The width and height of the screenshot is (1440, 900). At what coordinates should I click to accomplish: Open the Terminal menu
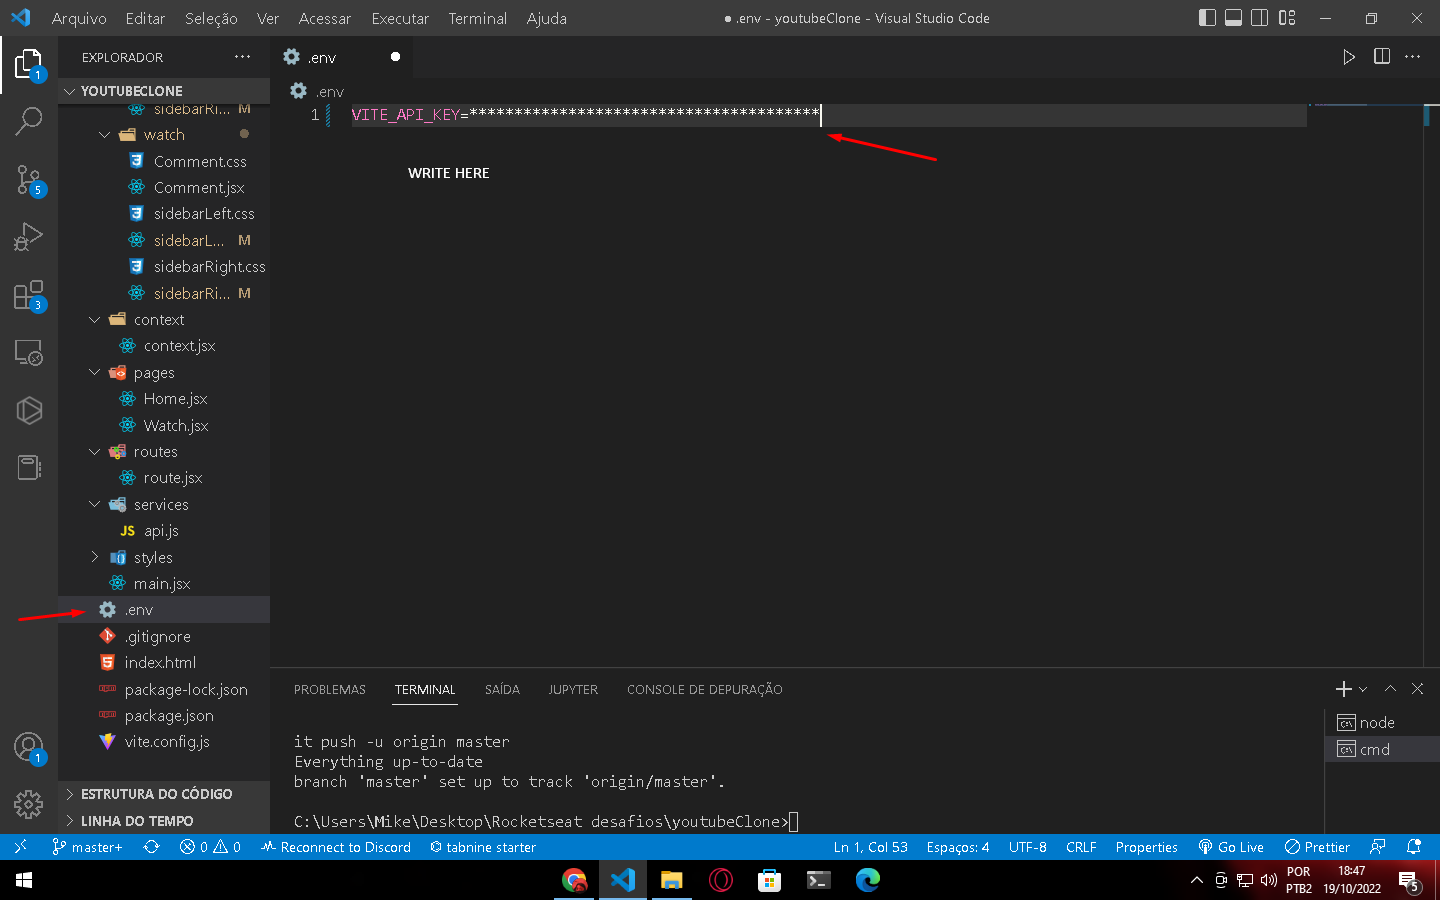point(477,18)
